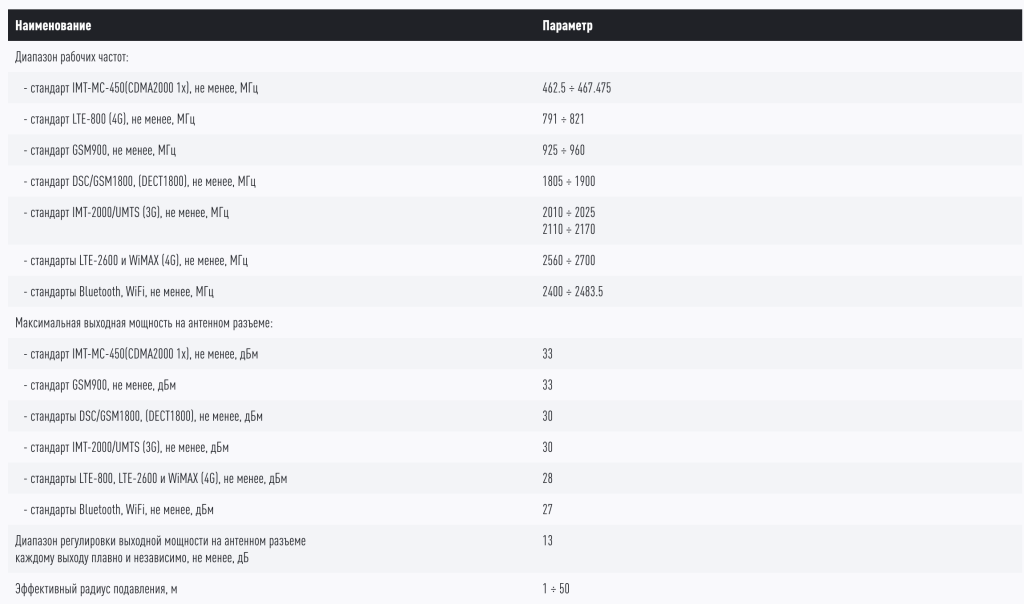Select the "Диапазон регулировки выходной мощности" row label
Screen dimensions: 1024x604
[x=160, y=549]
